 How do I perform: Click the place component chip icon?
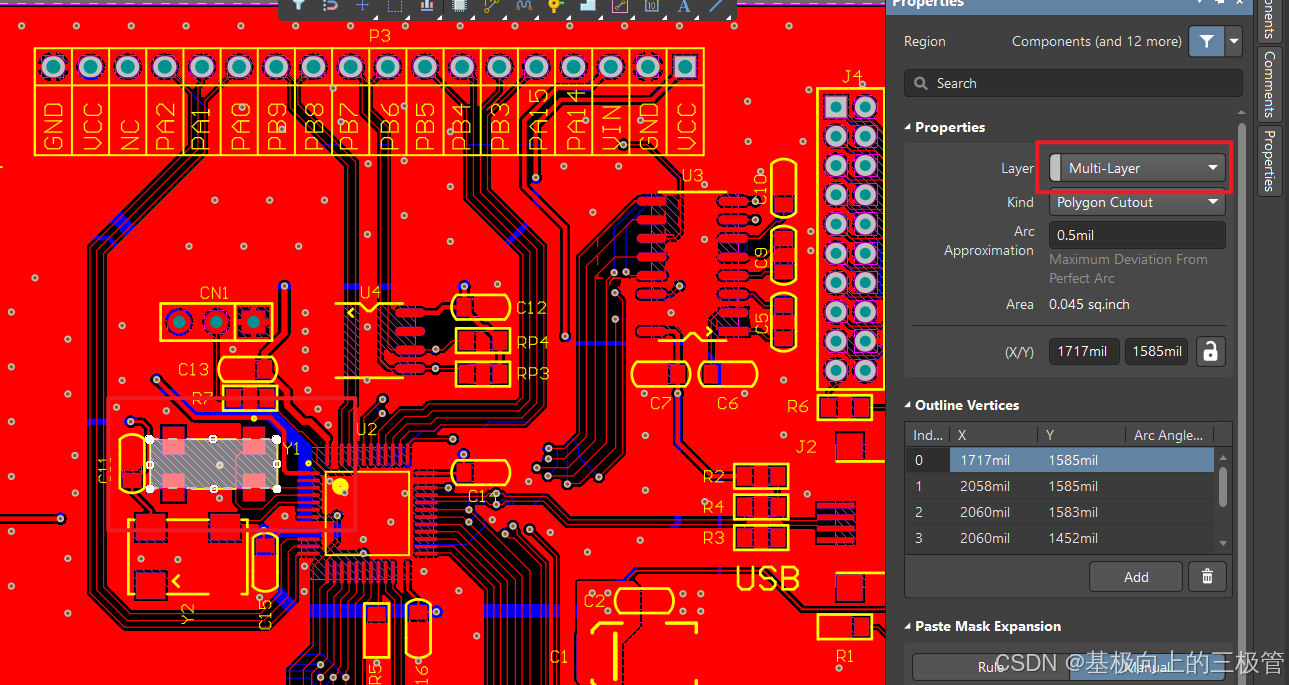[x=459, y=5]
